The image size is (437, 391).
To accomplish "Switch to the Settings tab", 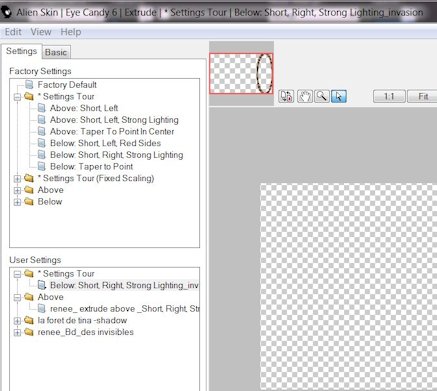I will (x=22, y=51).
